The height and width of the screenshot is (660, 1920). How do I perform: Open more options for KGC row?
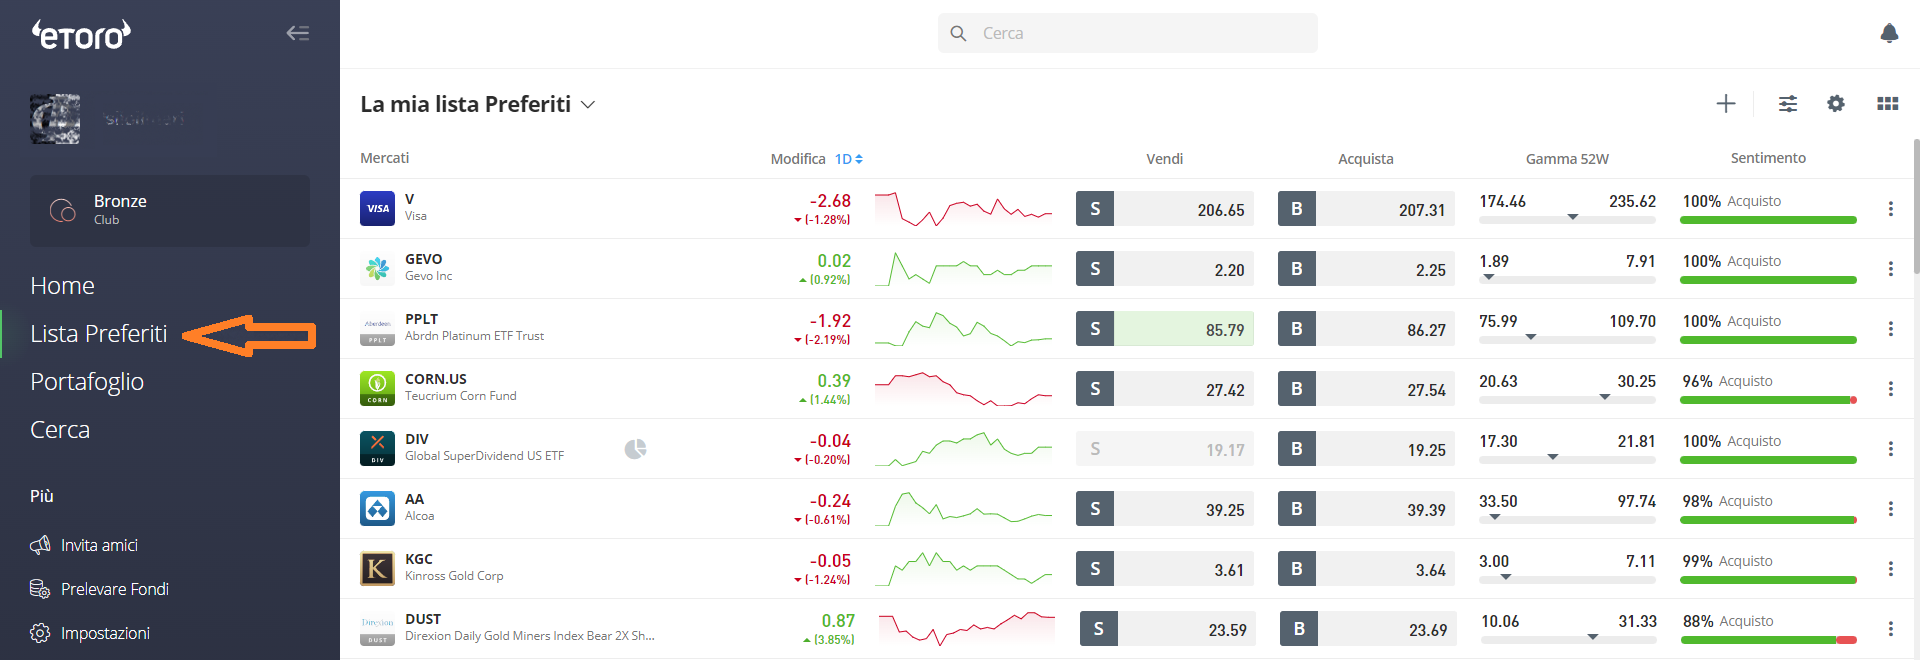pyautogui.click(x=1890, y=568)
